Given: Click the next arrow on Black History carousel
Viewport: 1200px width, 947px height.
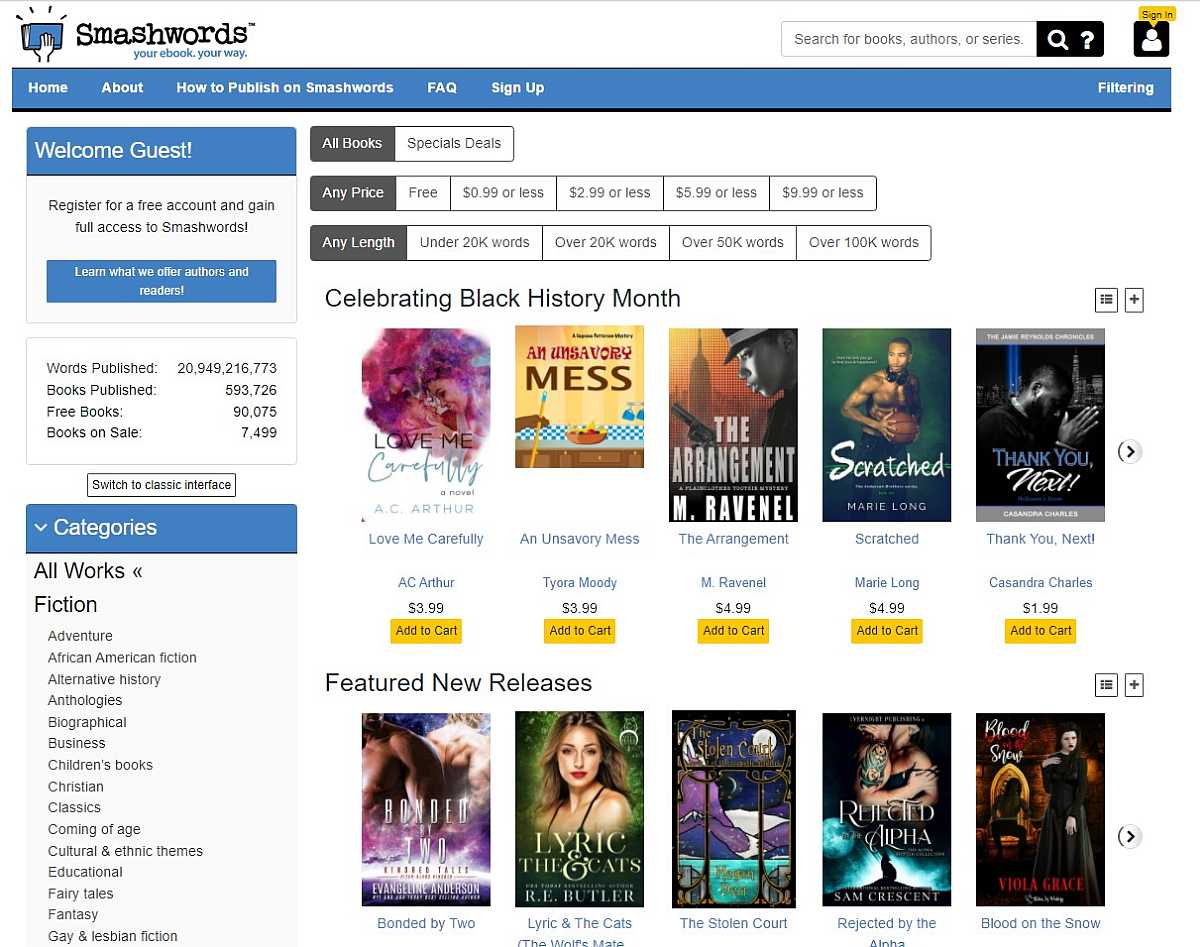Looking at the screenshot, I should point(1129,452).
